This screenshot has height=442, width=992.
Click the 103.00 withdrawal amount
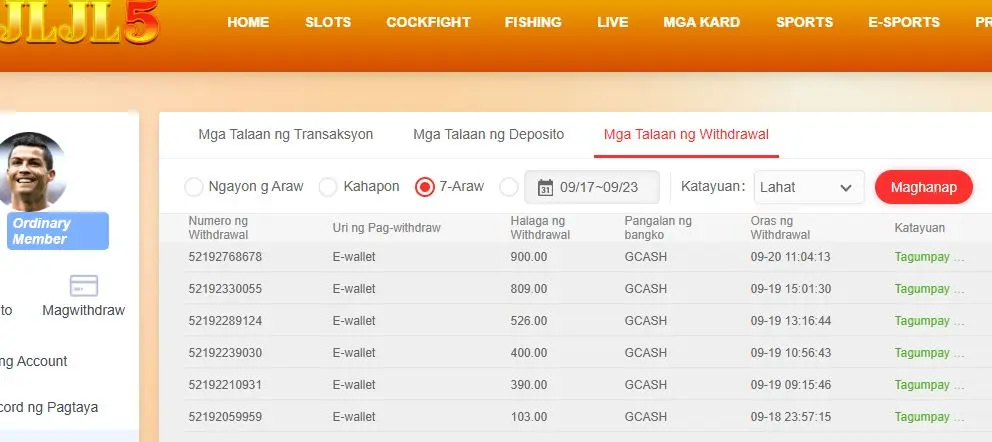pyautogui.click(x=529, y=417)
